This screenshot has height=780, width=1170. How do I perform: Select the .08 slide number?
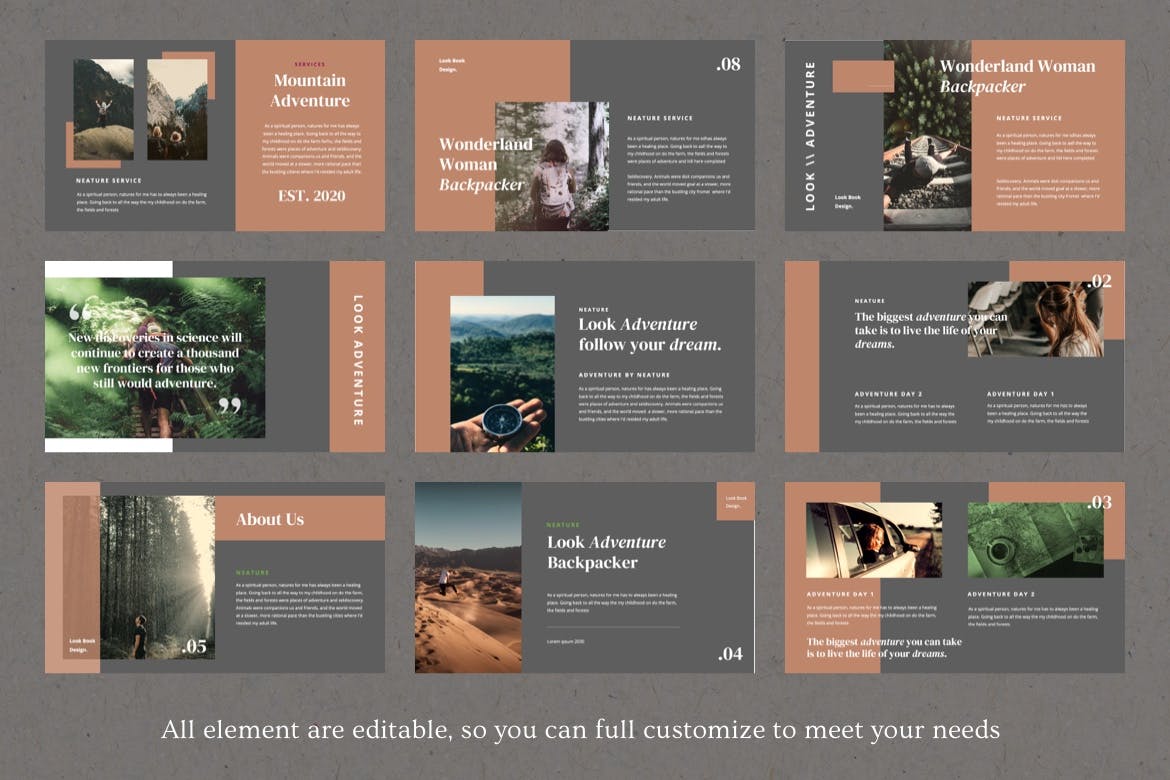click(x=728, y=65)
